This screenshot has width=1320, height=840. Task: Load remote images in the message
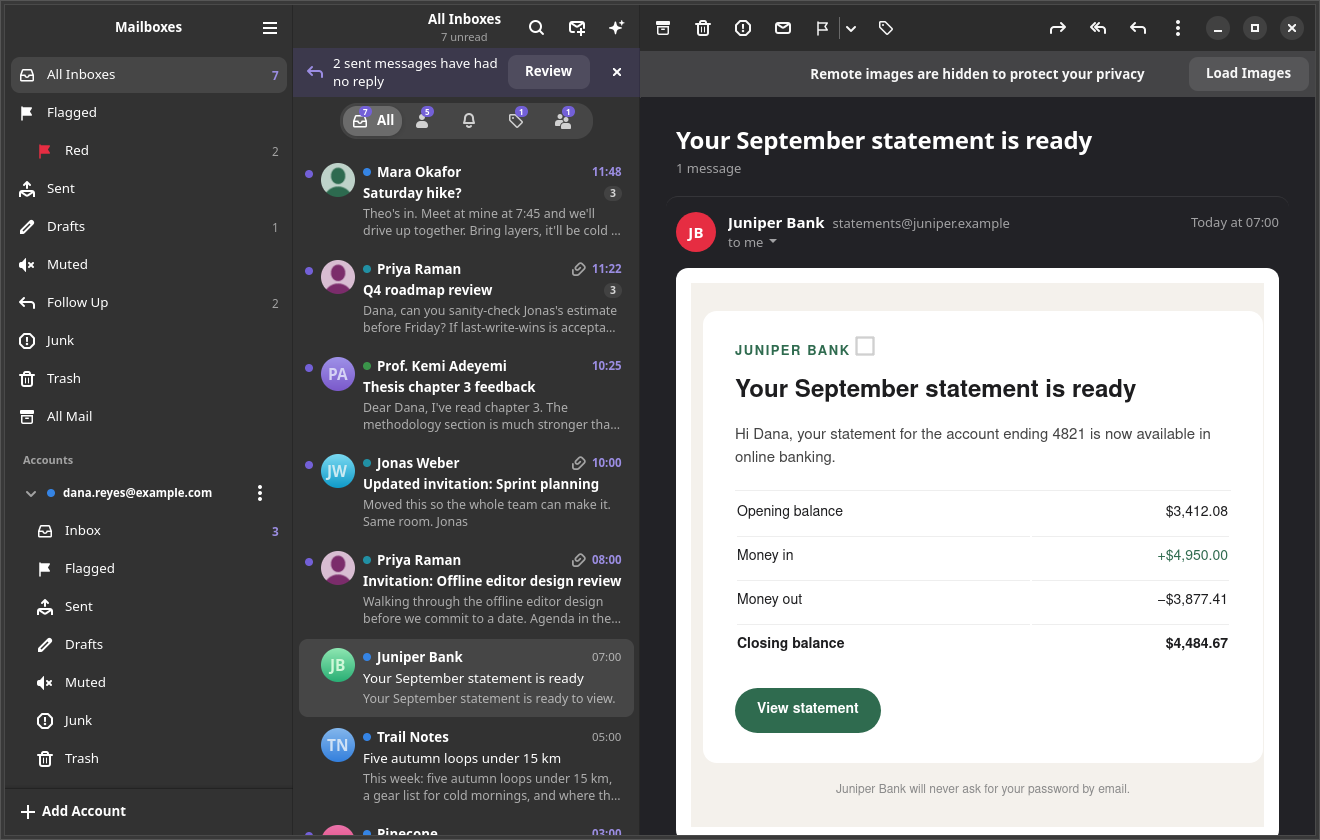[x=1248, y=73]
